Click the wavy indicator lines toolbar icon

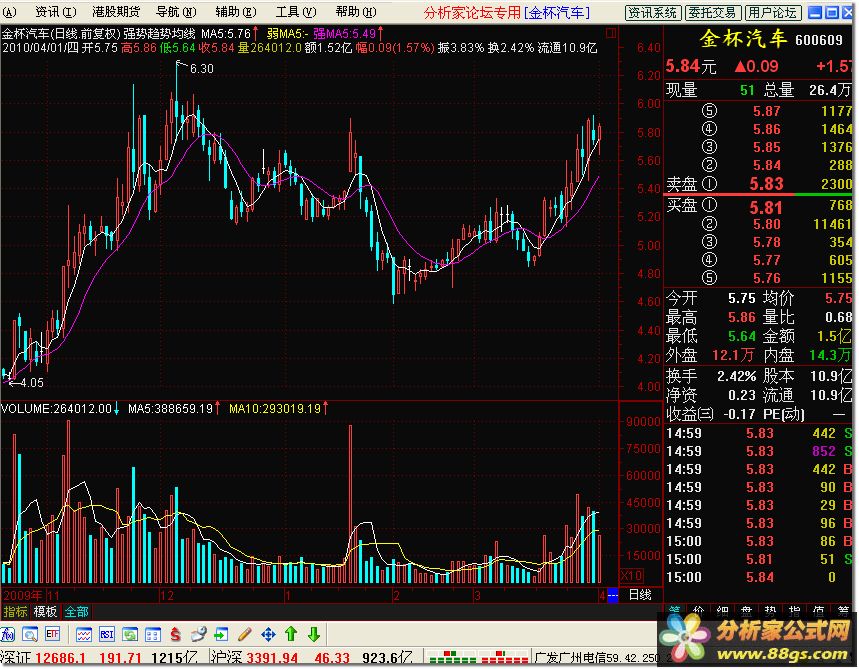[x=84, y=635]
